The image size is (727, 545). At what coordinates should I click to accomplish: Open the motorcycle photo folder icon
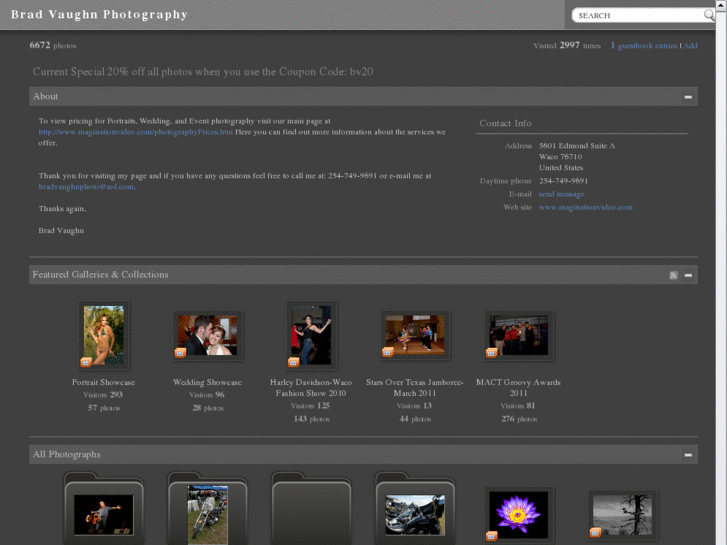(207, 512)
